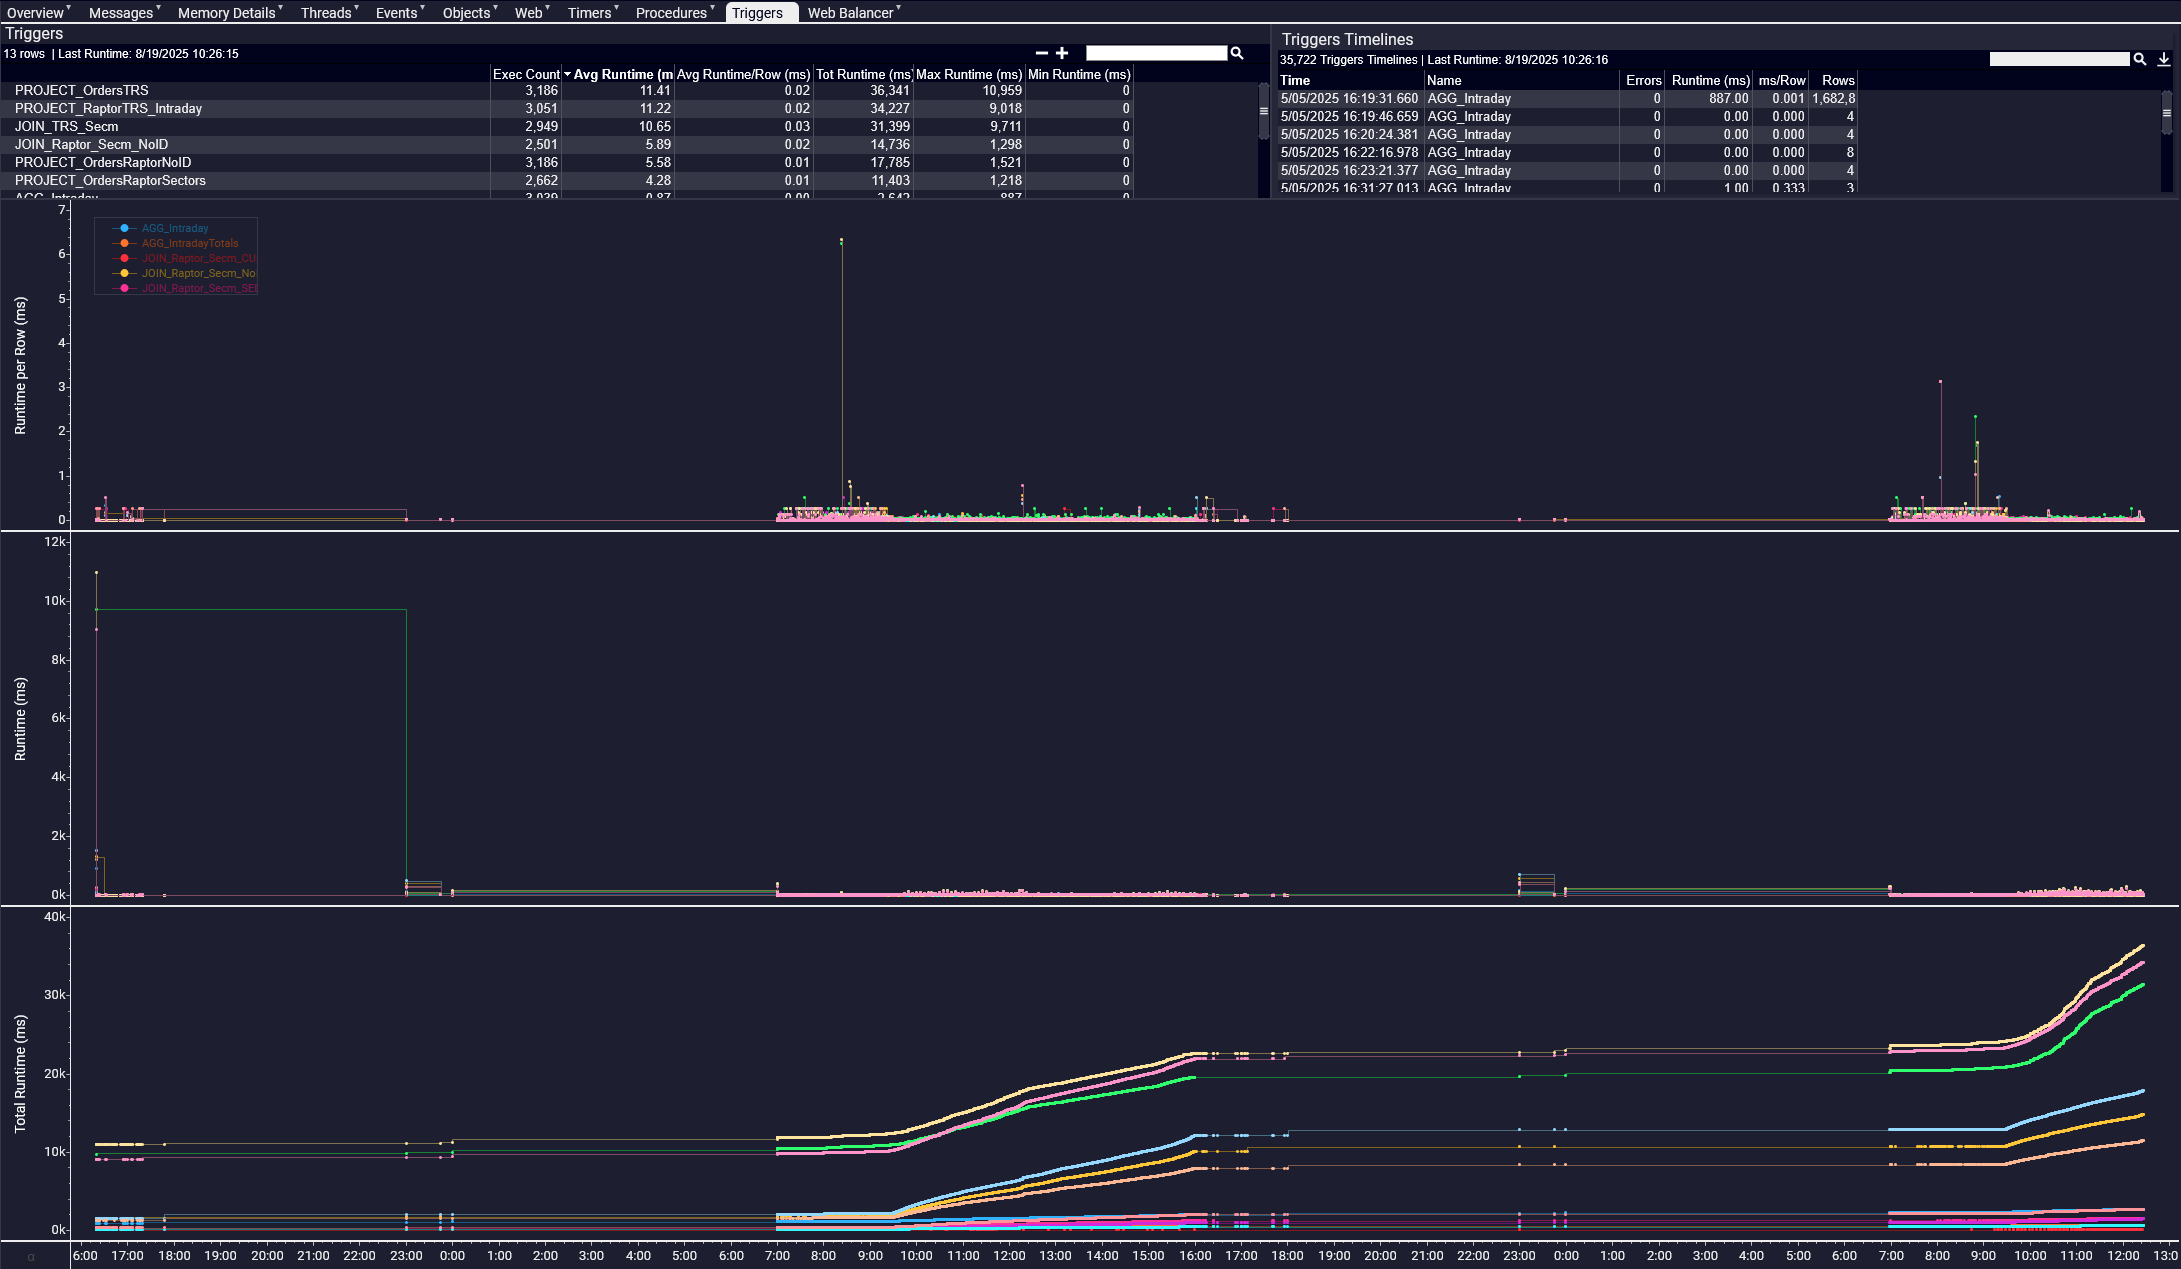Click the small icon at bottom-left corner

click(31, 1257)
